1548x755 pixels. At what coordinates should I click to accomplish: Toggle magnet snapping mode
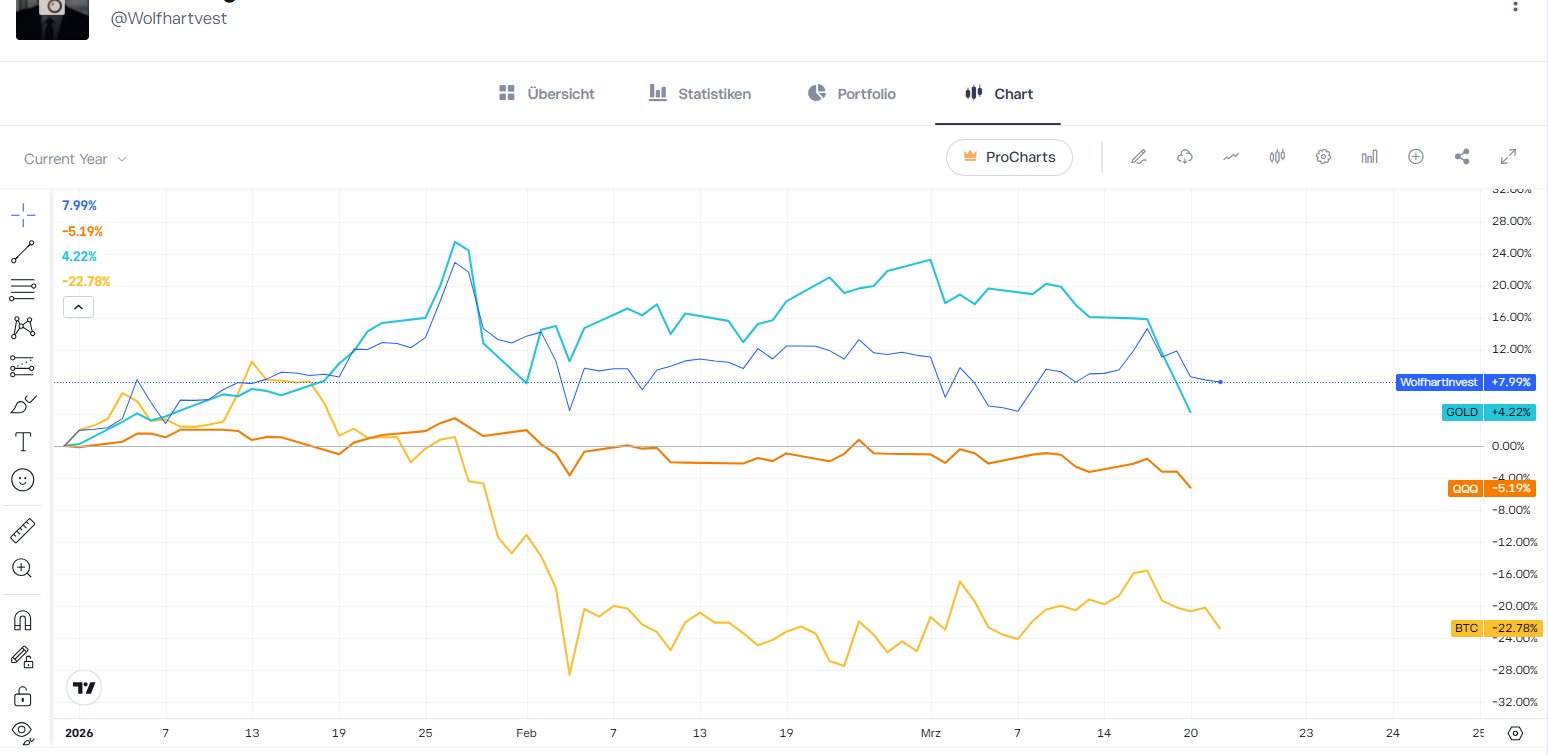pyautogui.click(x=22, y=620)
